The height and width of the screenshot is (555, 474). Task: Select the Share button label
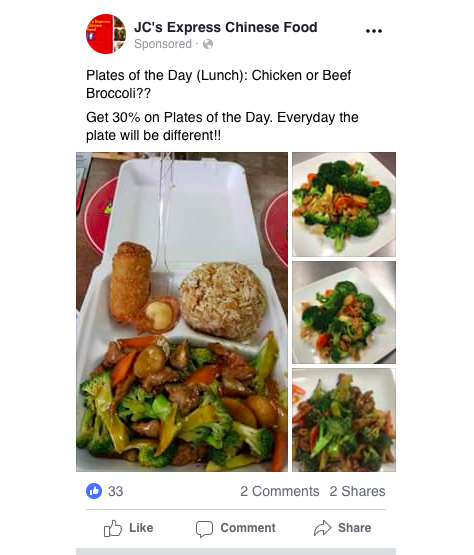coord(354,528)
